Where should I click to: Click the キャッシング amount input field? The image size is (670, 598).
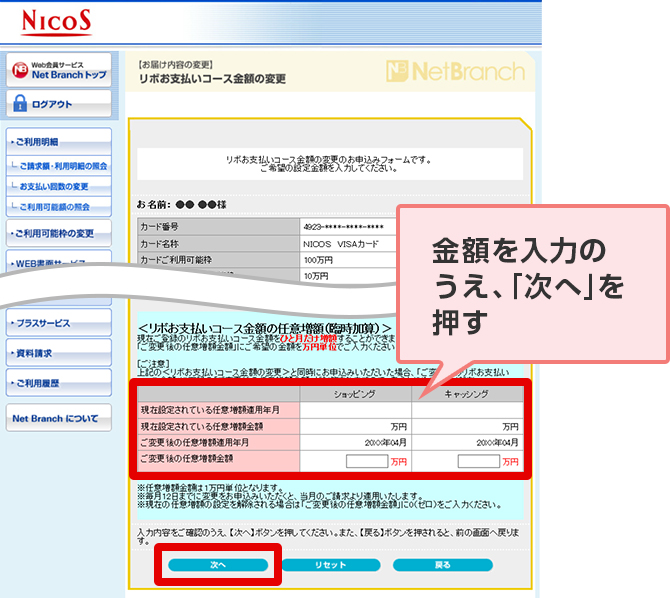click(x=477, y=461)
